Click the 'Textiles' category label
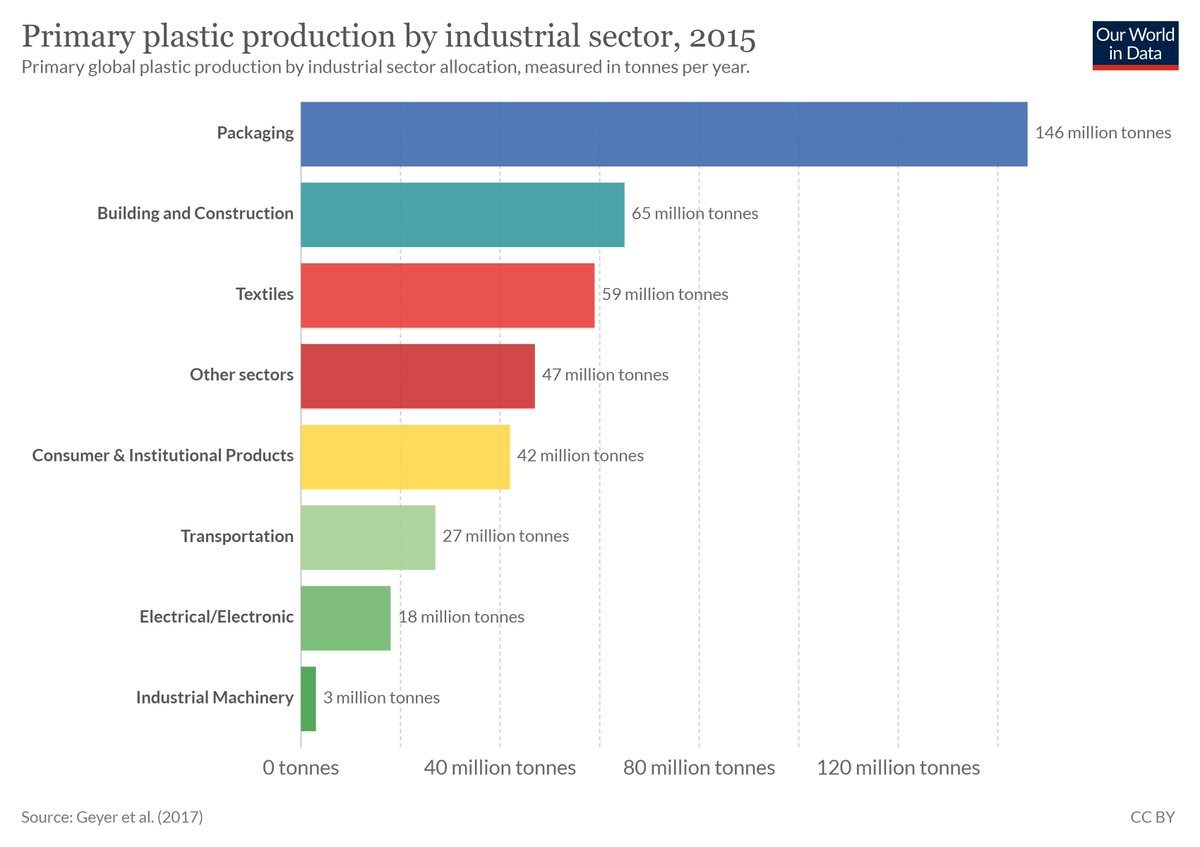 pos(265,294)
